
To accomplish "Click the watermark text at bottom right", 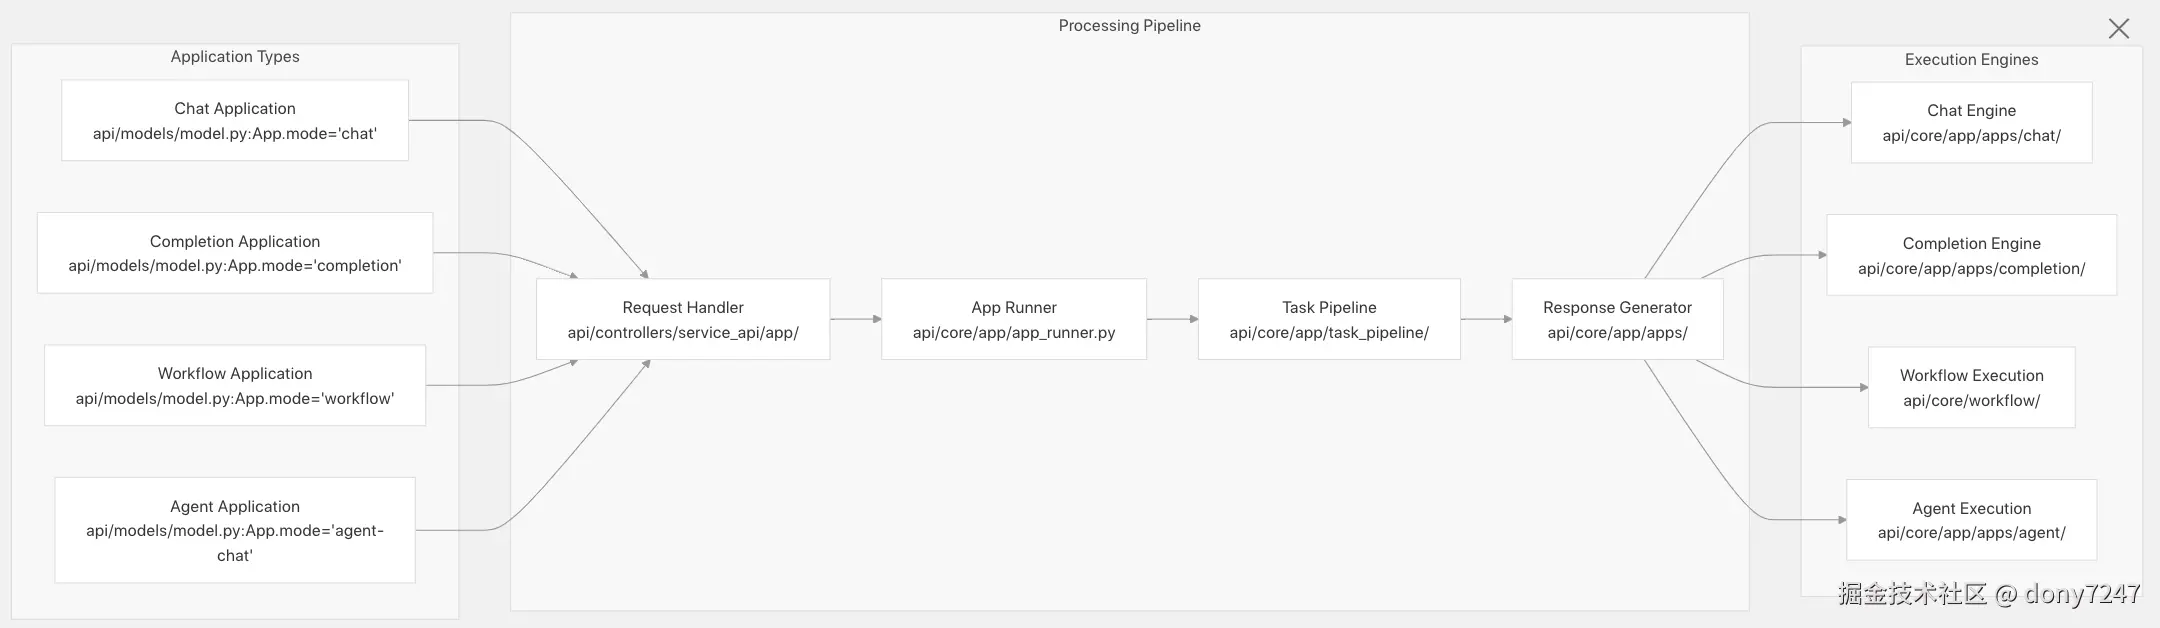I will point(1988,594).
